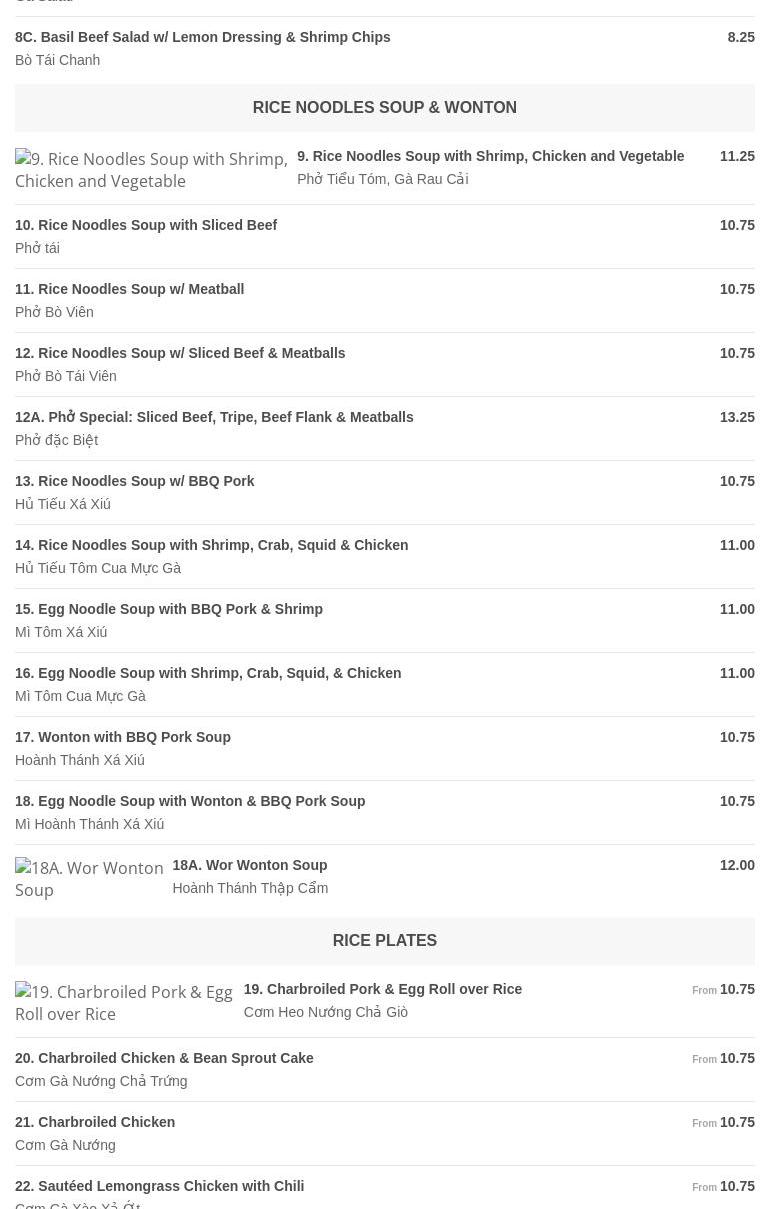The width and height of the screenshot is (770, 1209).
Task: Open item 9 Rice Noodles Soup with Shrimp title
Action: pos(490,157)
